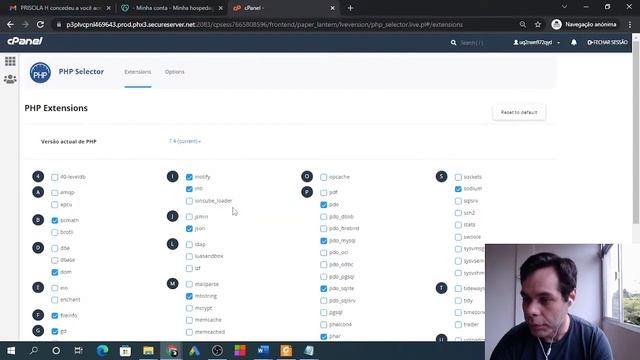Screen dimensions: 640x360
Task: Enable the sockets extension checkbox
Action: click(458, 177)
